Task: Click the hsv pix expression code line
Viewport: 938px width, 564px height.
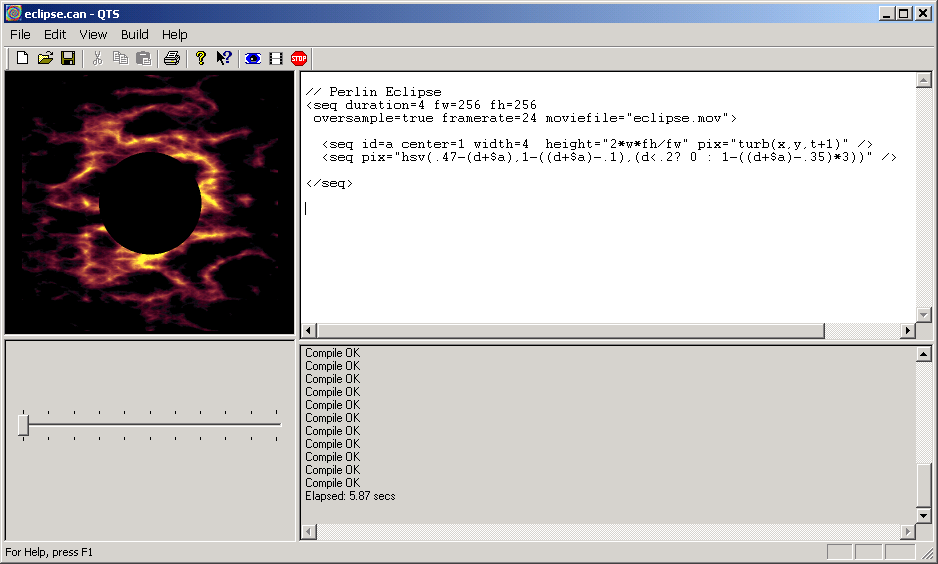Action: click(x=609, y=157)
